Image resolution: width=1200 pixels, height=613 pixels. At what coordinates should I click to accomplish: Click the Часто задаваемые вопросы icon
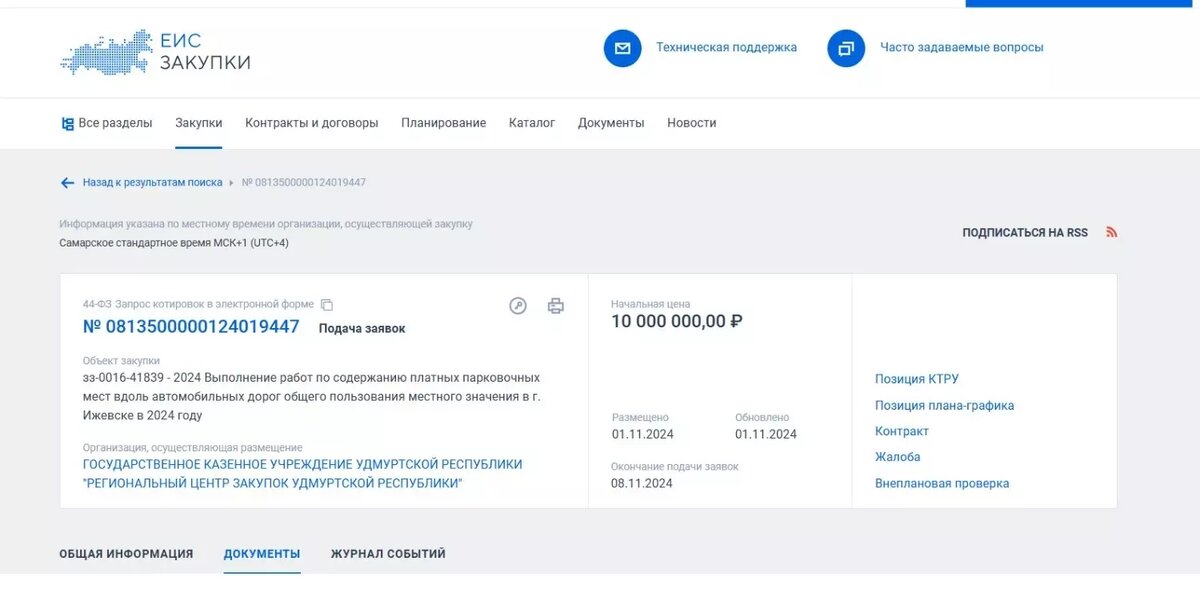[845, 47]
